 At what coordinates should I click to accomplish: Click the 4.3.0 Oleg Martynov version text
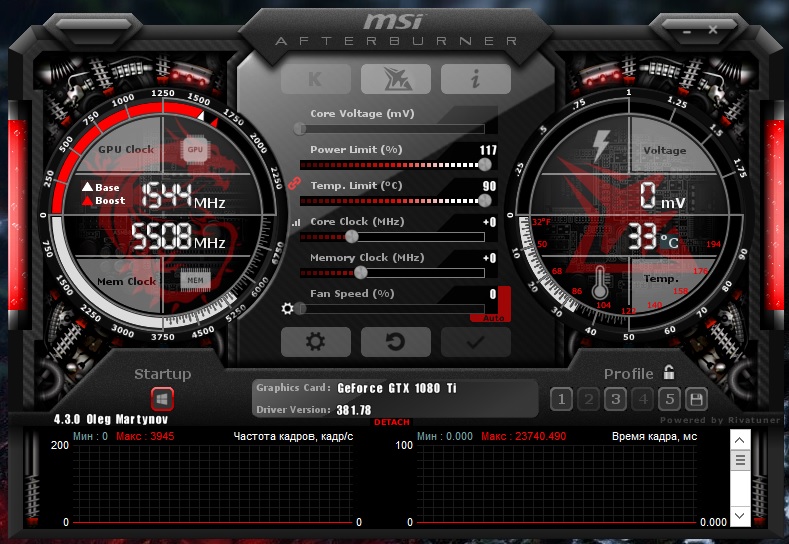pyautogui.click(x=111, y=419)
